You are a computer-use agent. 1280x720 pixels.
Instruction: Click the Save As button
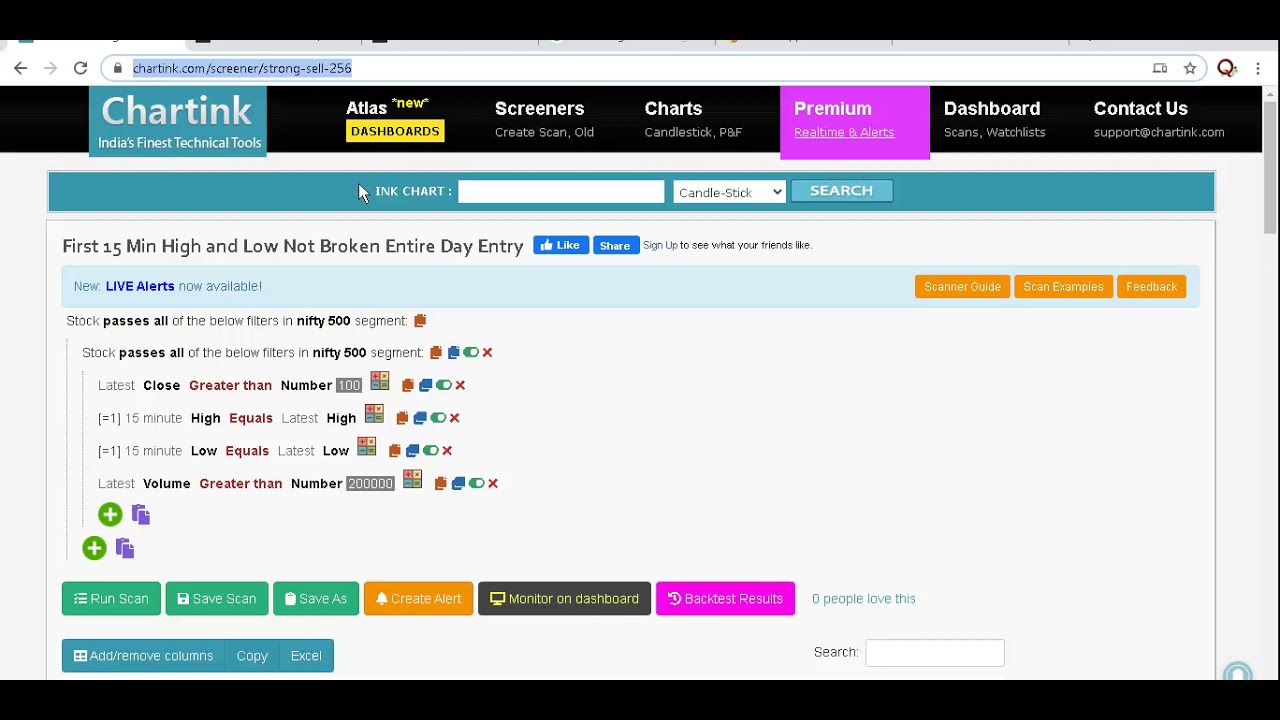[x=316, y=599]
